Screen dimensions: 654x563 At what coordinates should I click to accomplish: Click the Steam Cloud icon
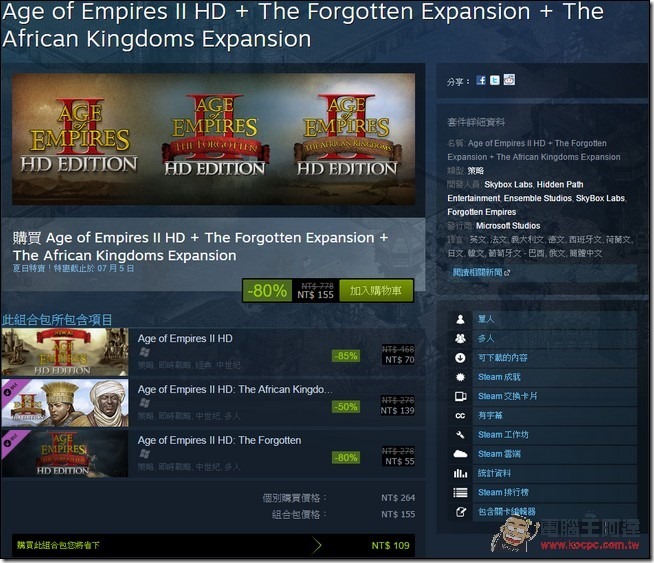(460, 454)
